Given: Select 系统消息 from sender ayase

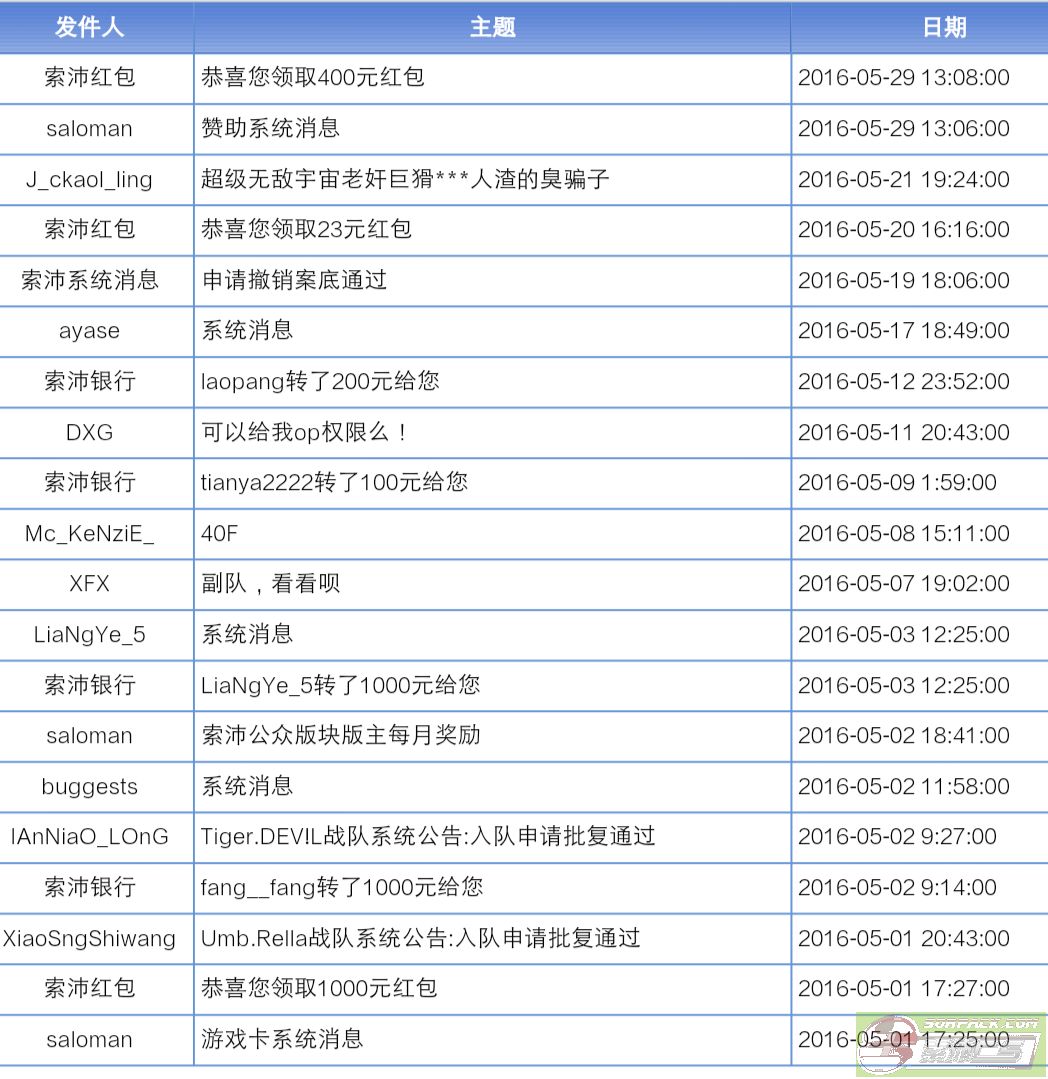Looking at the screenshot, I should point(247,330).
